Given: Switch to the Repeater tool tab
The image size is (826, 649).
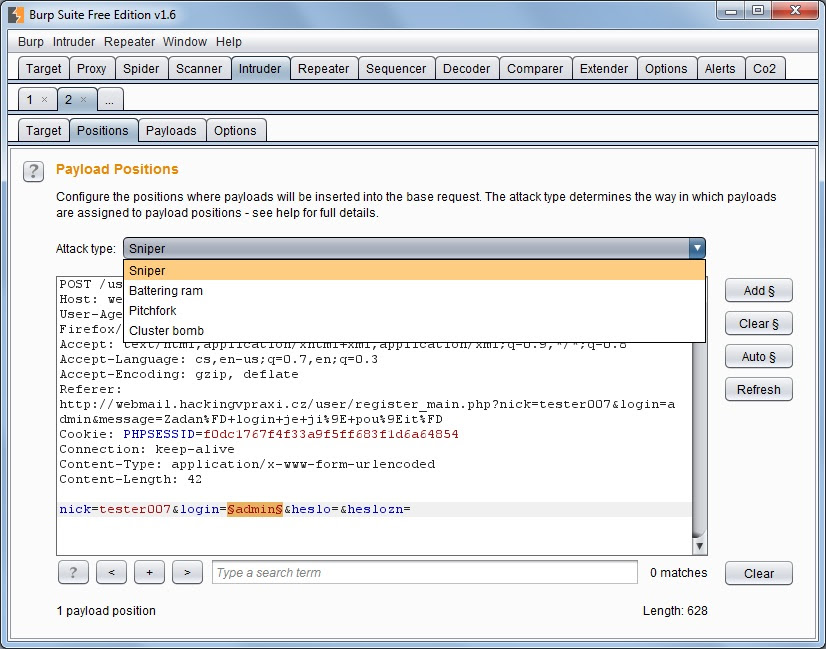Looking at the screenshot, I should click(323, 68).
